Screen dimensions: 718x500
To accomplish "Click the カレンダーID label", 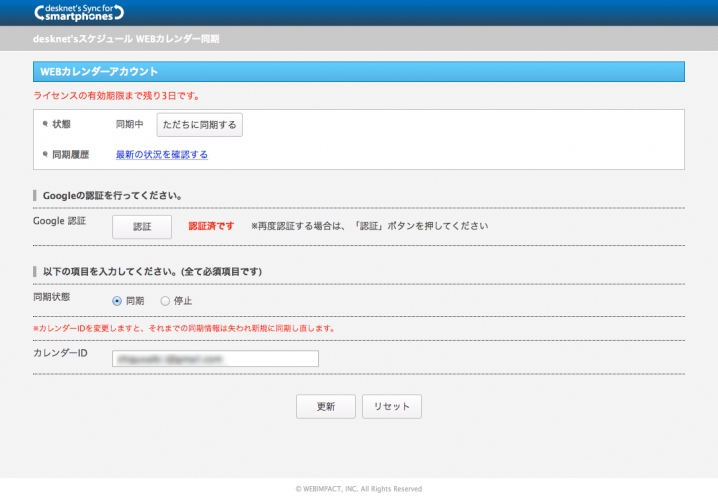I will (x=60, y=353).
